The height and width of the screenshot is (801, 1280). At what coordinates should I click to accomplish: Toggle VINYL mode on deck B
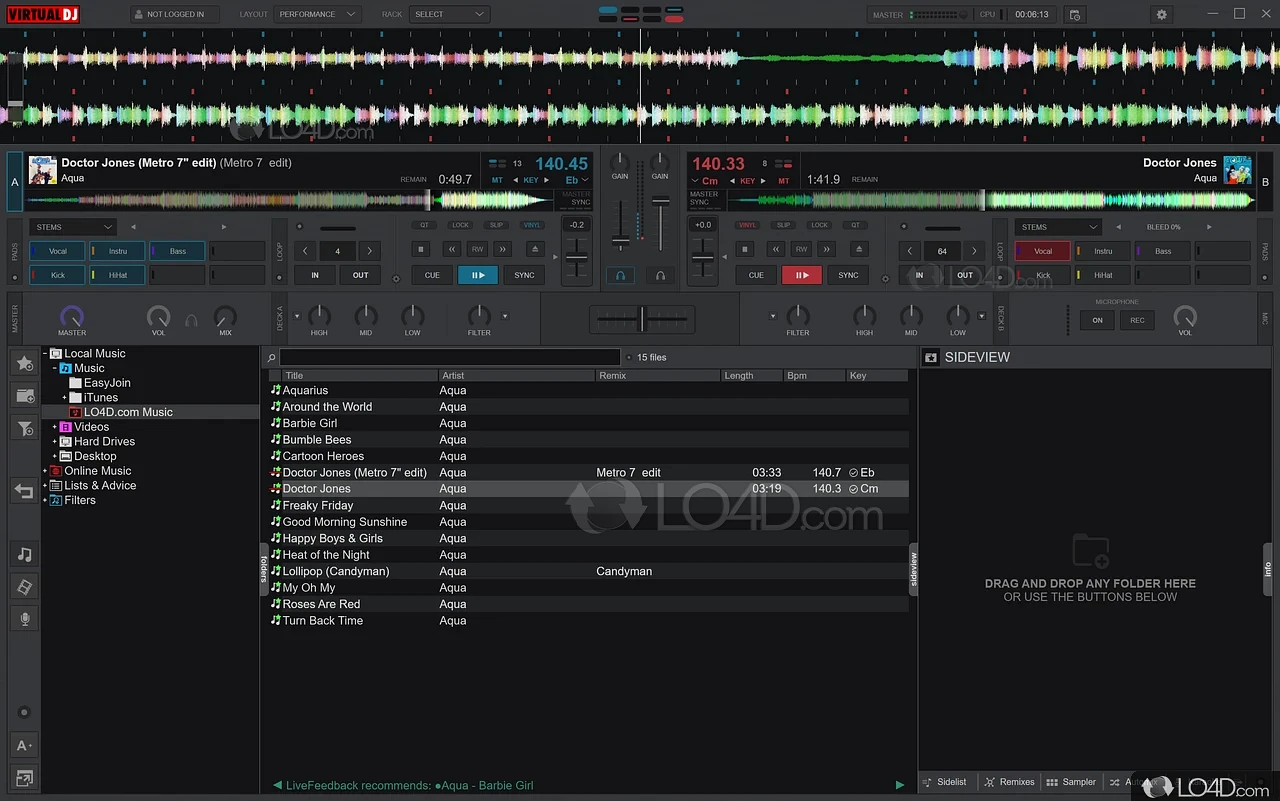point(747,225)
